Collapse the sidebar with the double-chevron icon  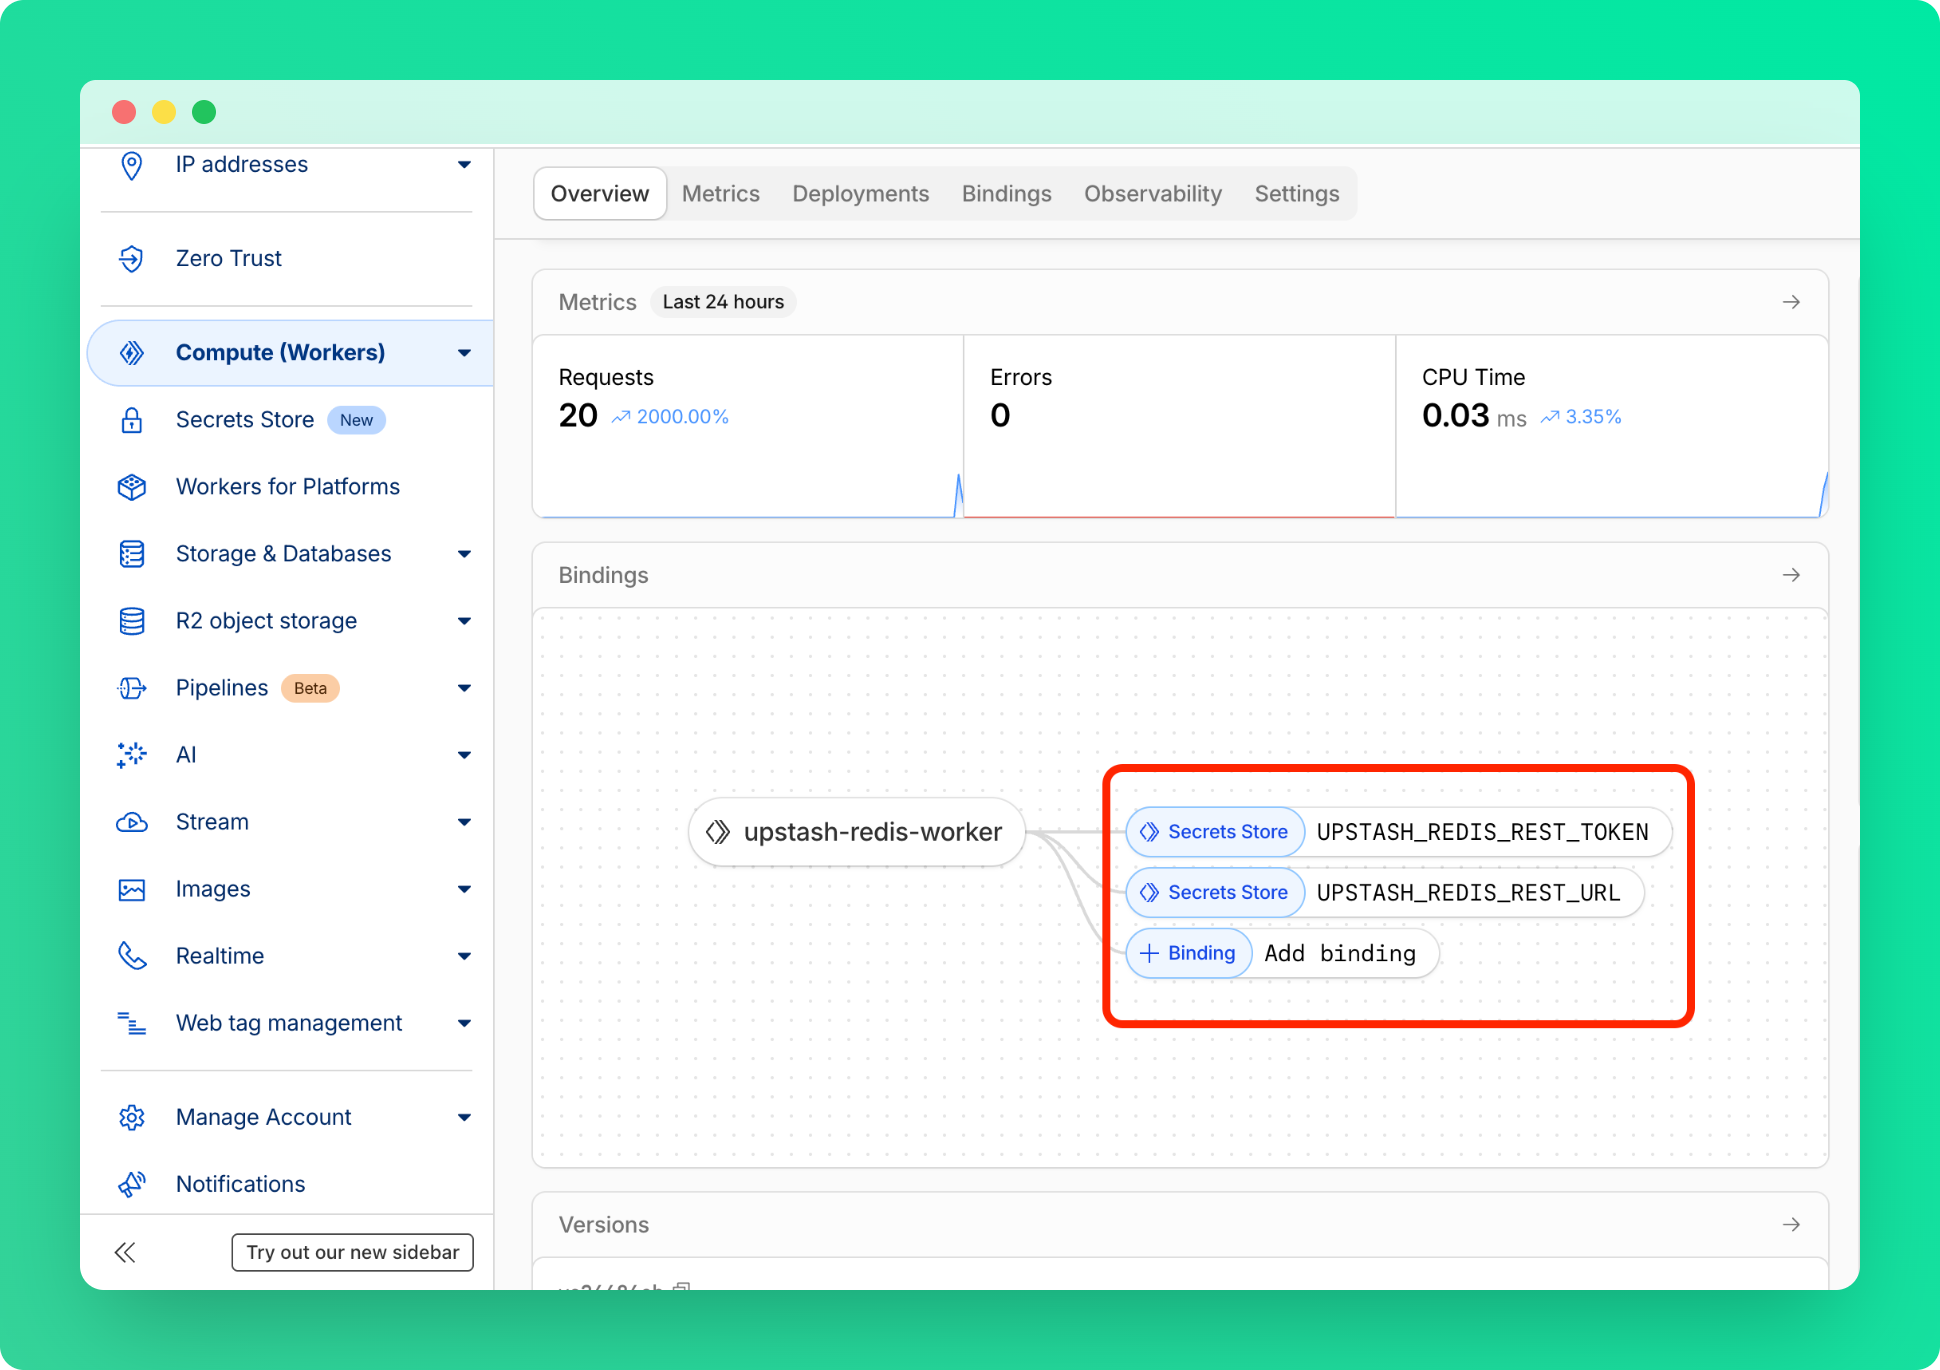125,1252
